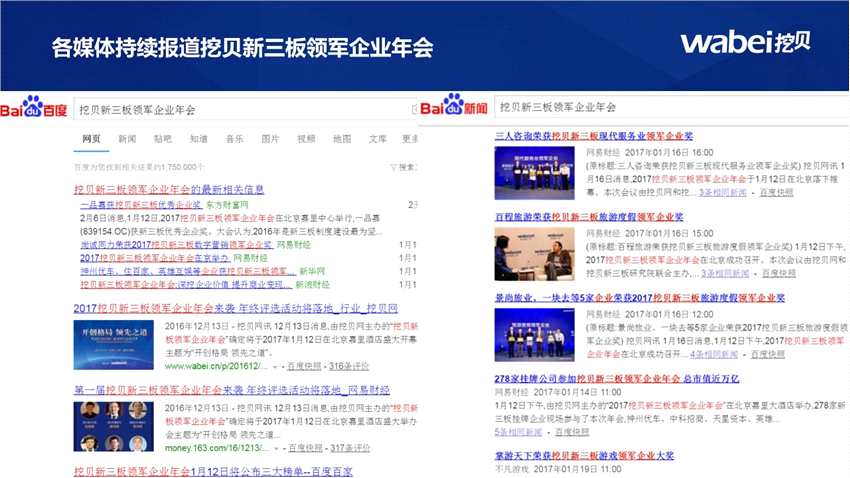Open result 第一届挖贝新三板领军企业年会来袭 网易财经
This screenshot has width=850, height=478.
(x=231, y=390)
